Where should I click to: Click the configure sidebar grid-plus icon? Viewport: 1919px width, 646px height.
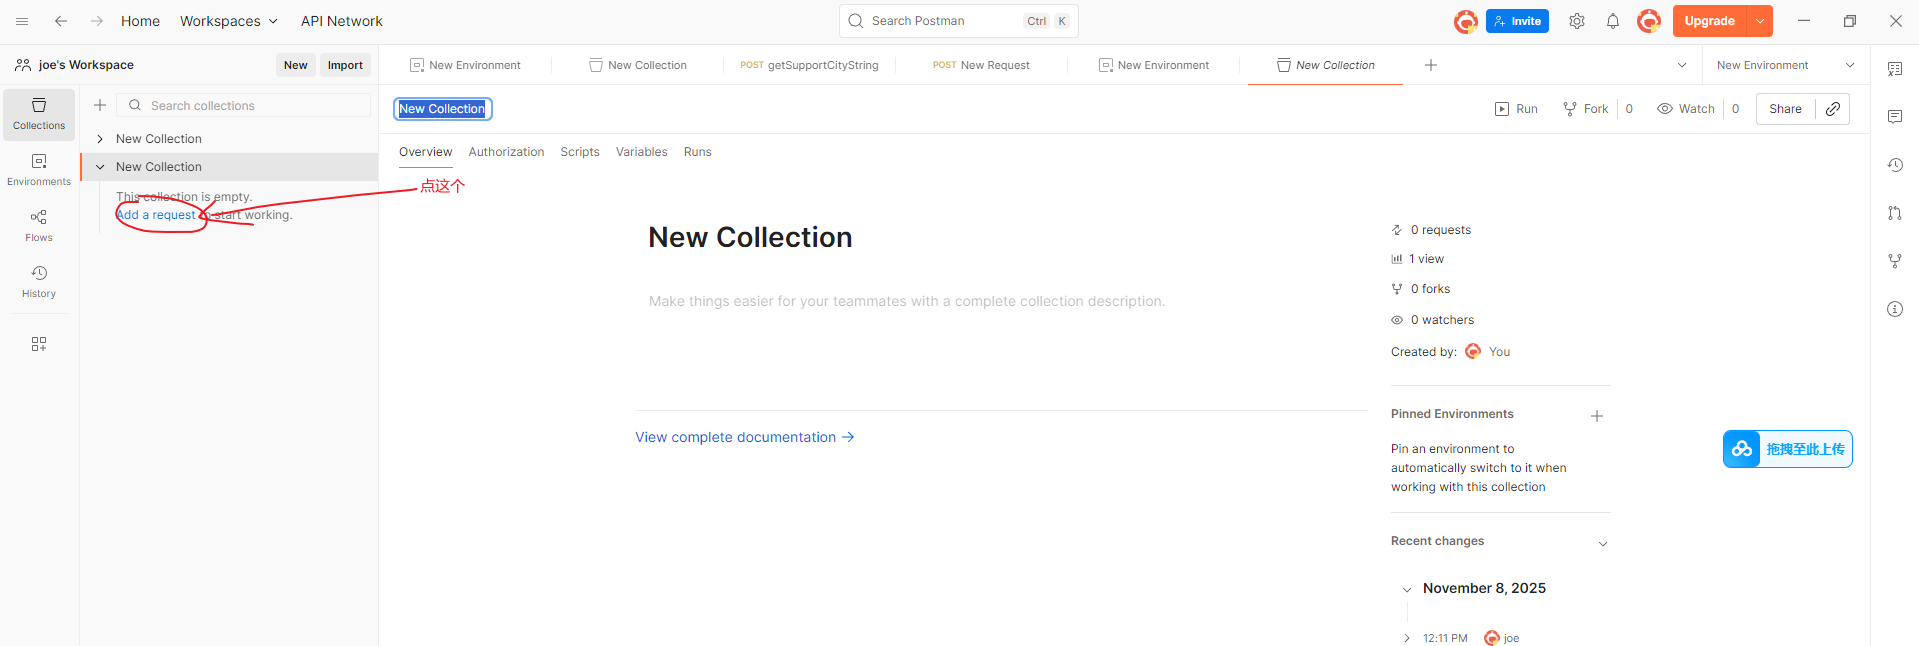click(39, 344)
